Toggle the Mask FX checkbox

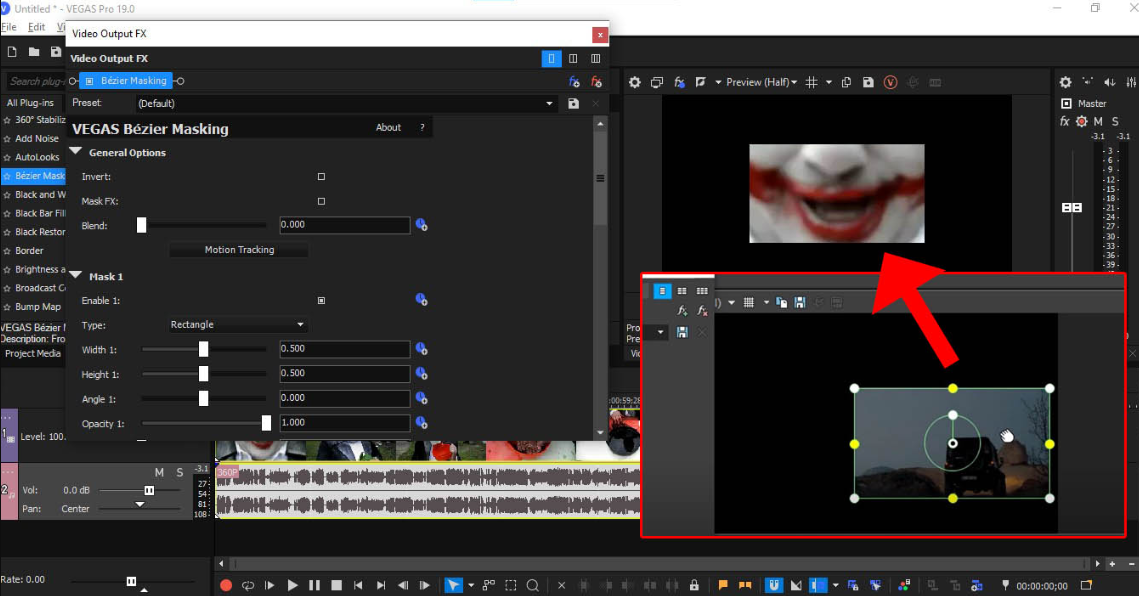[x=320, y=201]
